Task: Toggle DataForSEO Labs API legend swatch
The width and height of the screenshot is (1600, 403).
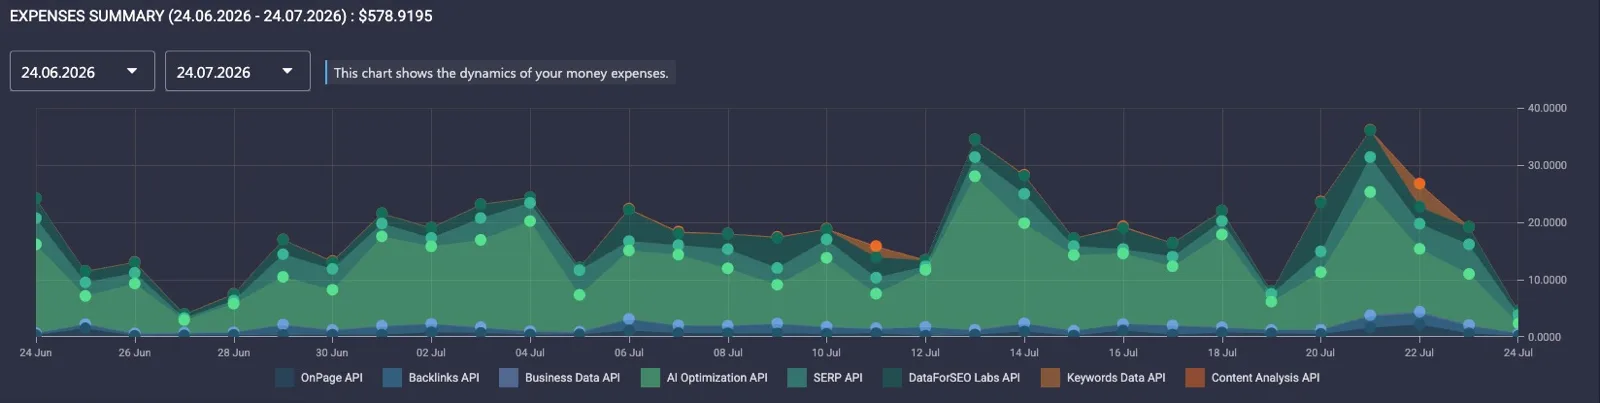Action: (x=892, y=378)
